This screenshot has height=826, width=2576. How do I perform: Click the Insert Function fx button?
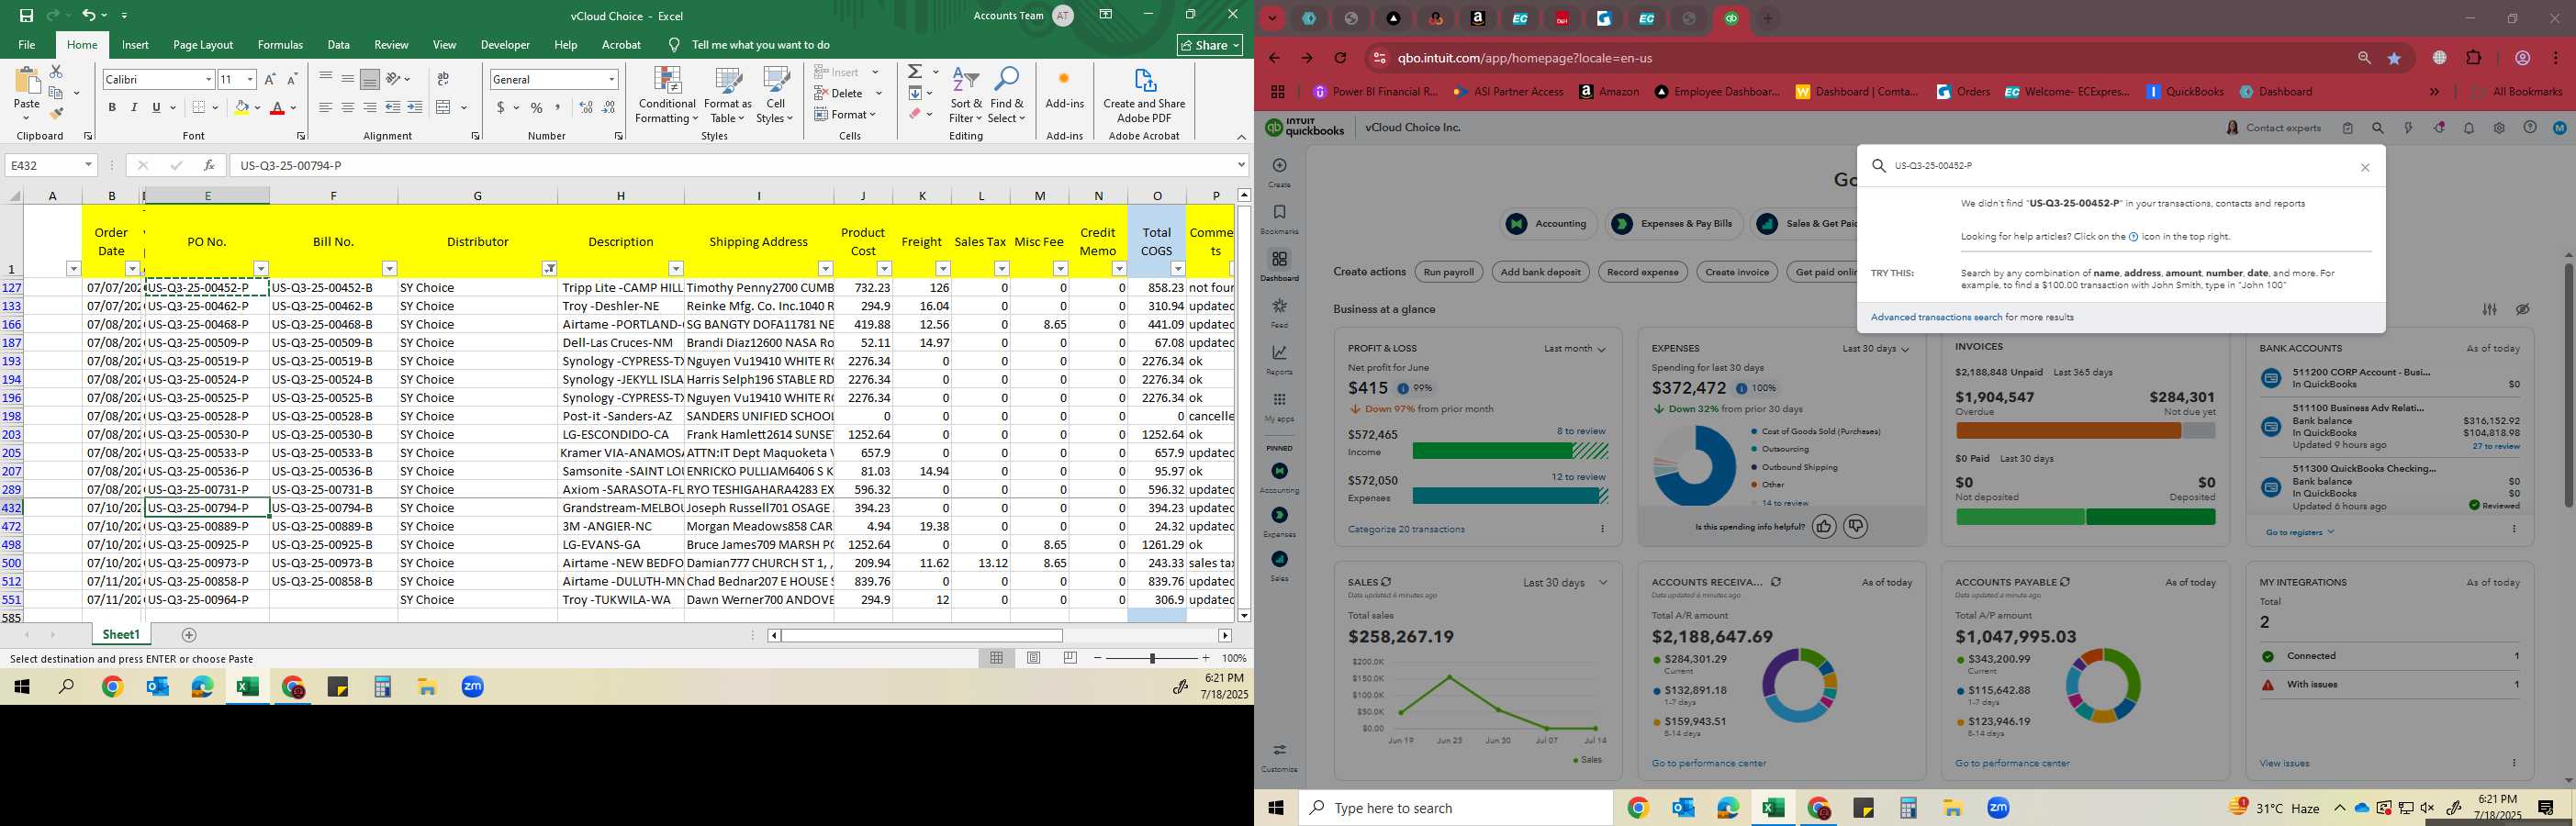tap(209, 165)
